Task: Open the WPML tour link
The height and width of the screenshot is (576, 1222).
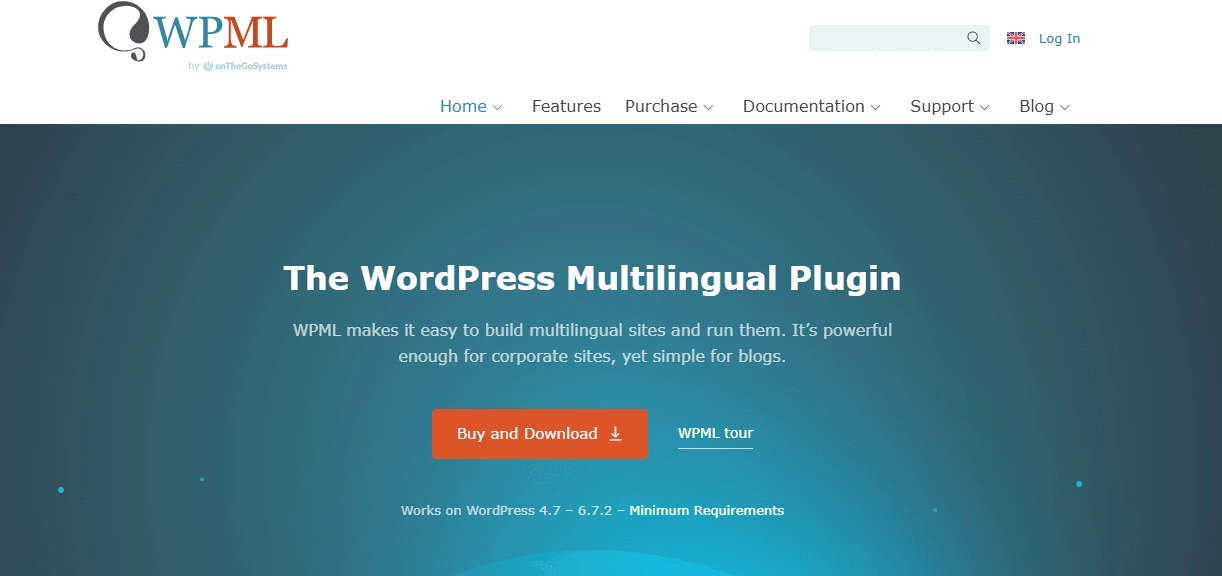Action: click(x=715, y=433)
